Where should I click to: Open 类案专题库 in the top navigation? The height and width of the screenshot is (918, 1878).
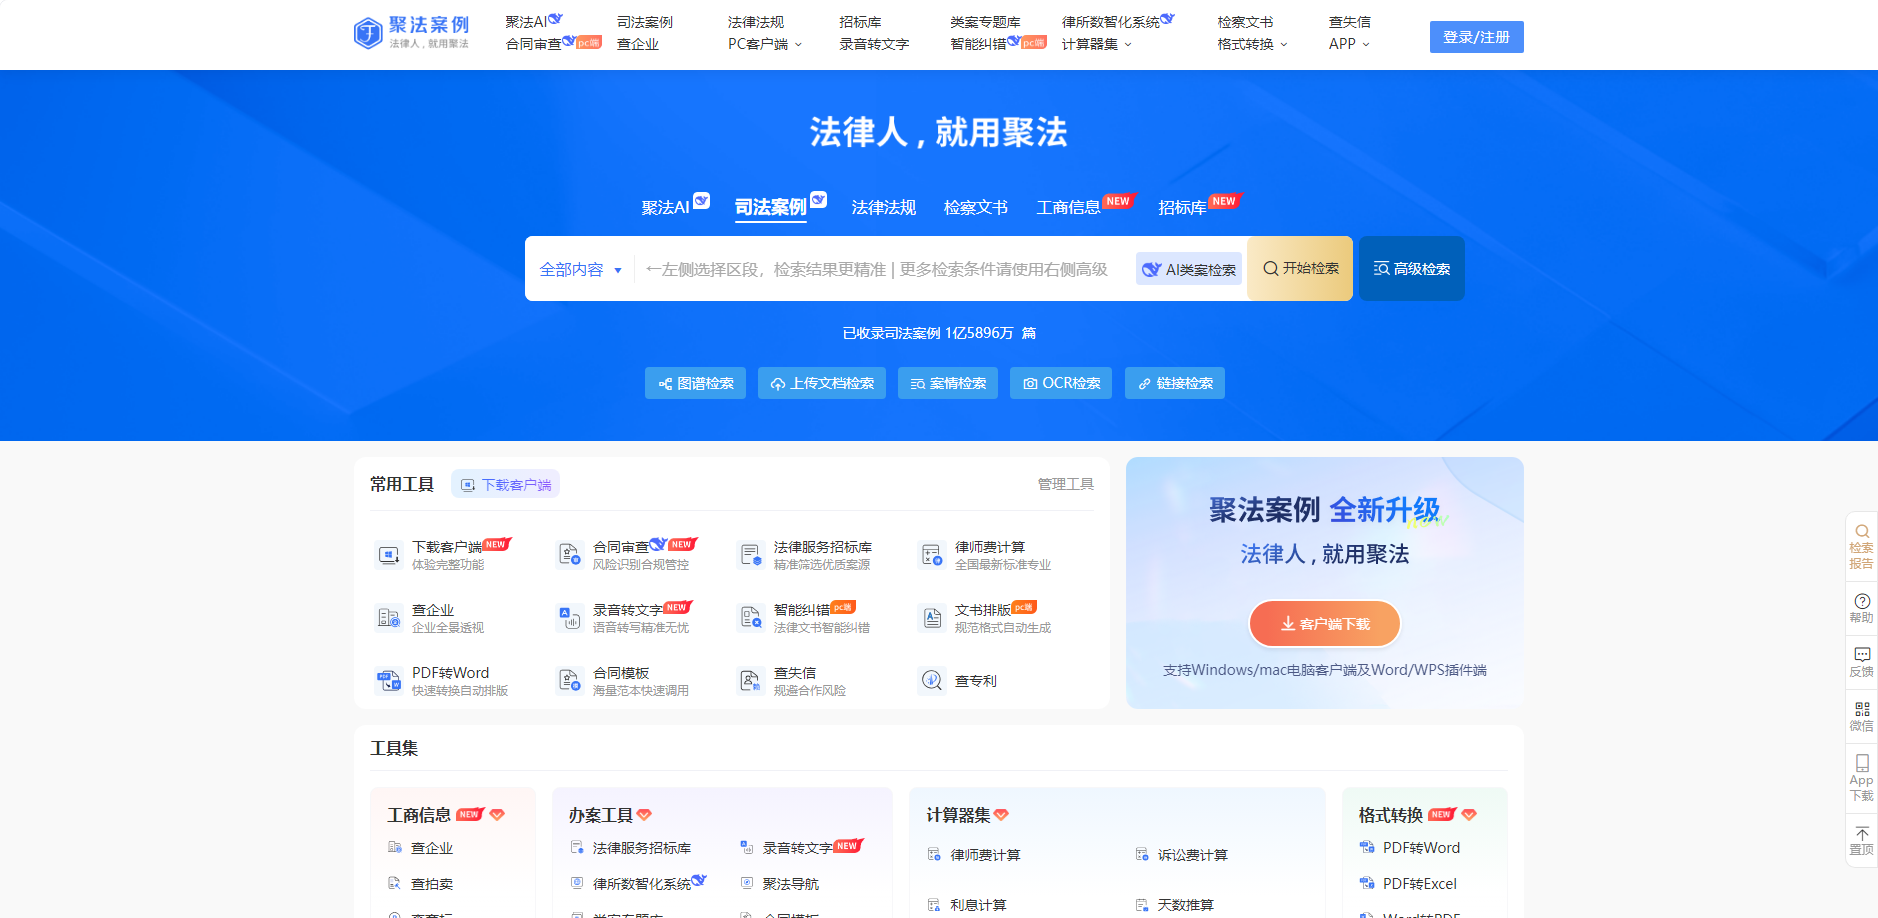[x=985, y=22]
